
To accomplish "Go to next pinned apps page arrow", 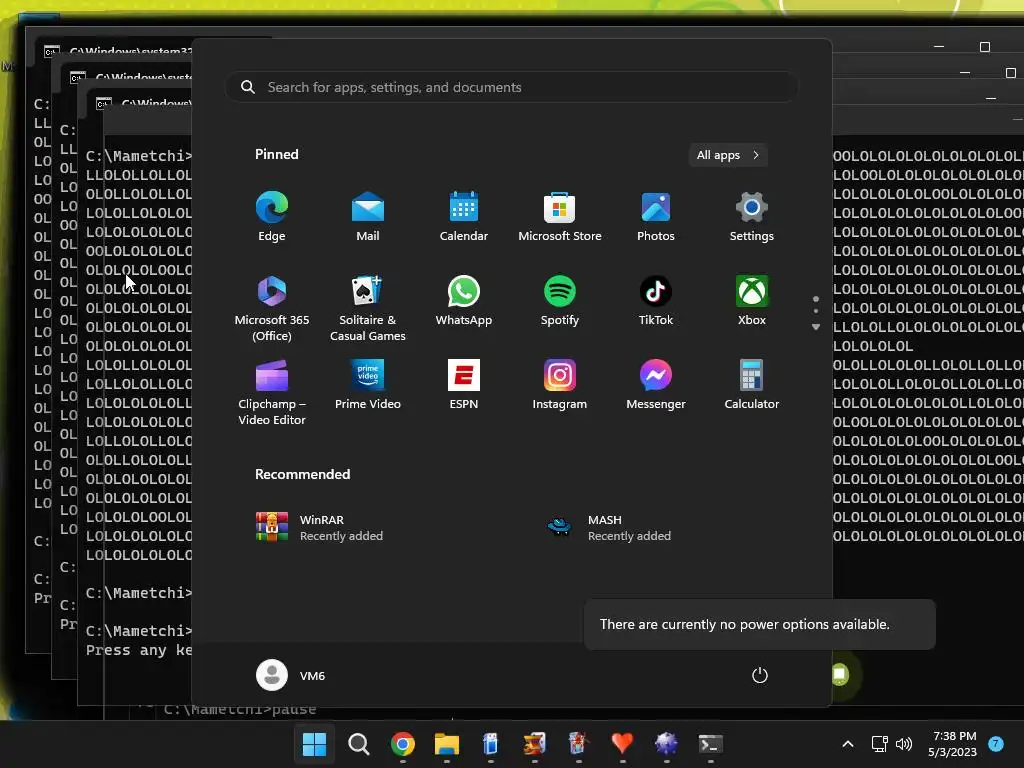I will tap(816, 327).
